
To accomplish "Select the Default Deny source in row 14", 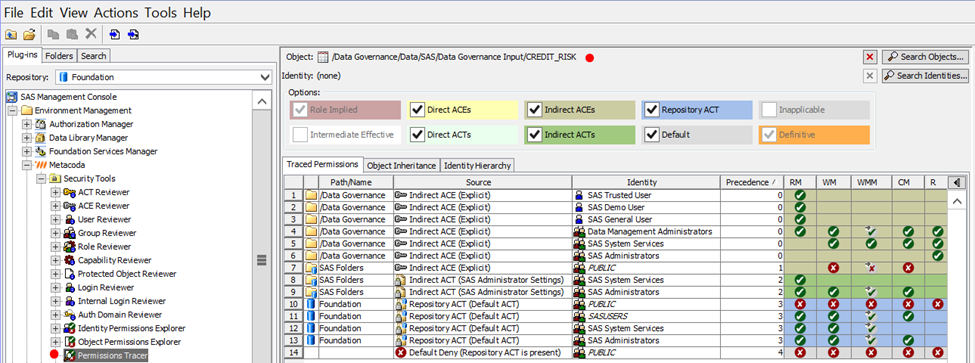I will pos(483,353).
